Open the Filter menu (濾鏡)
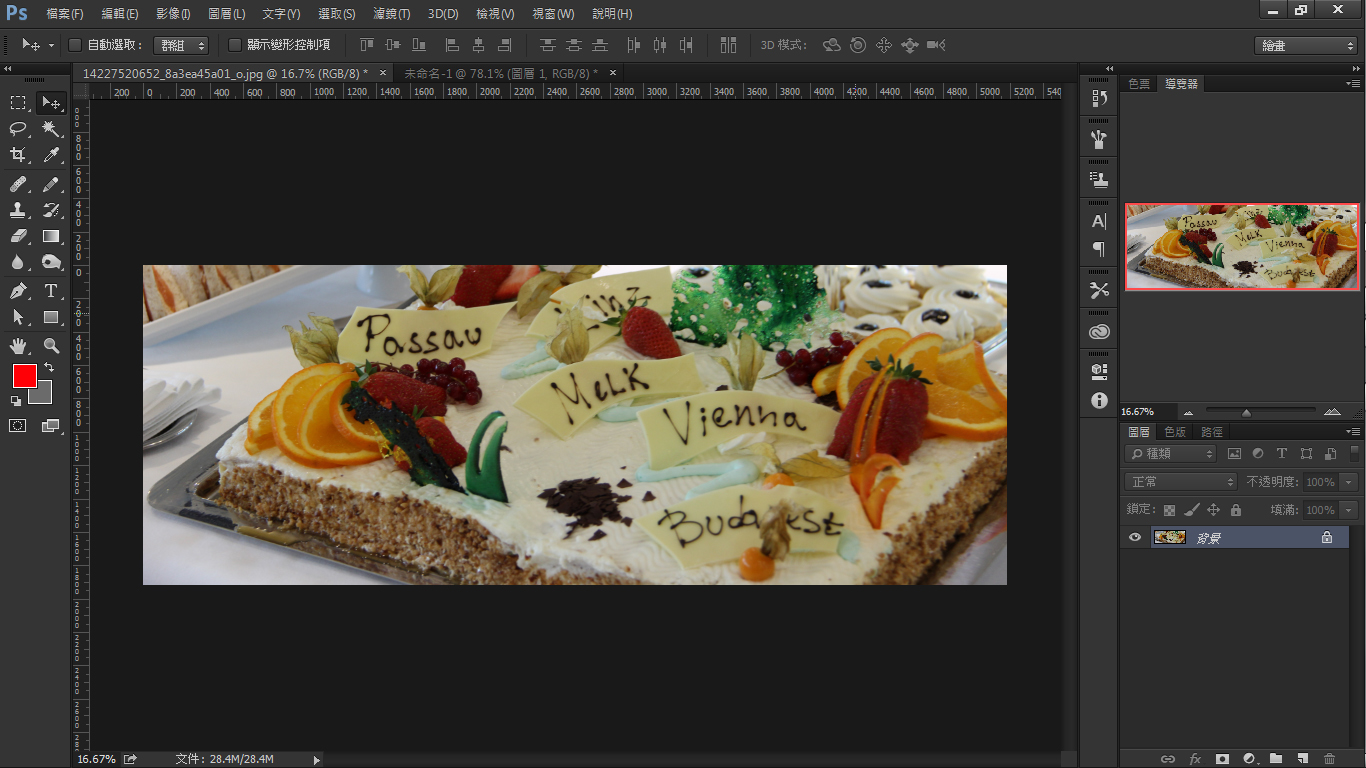 point(391,14)
